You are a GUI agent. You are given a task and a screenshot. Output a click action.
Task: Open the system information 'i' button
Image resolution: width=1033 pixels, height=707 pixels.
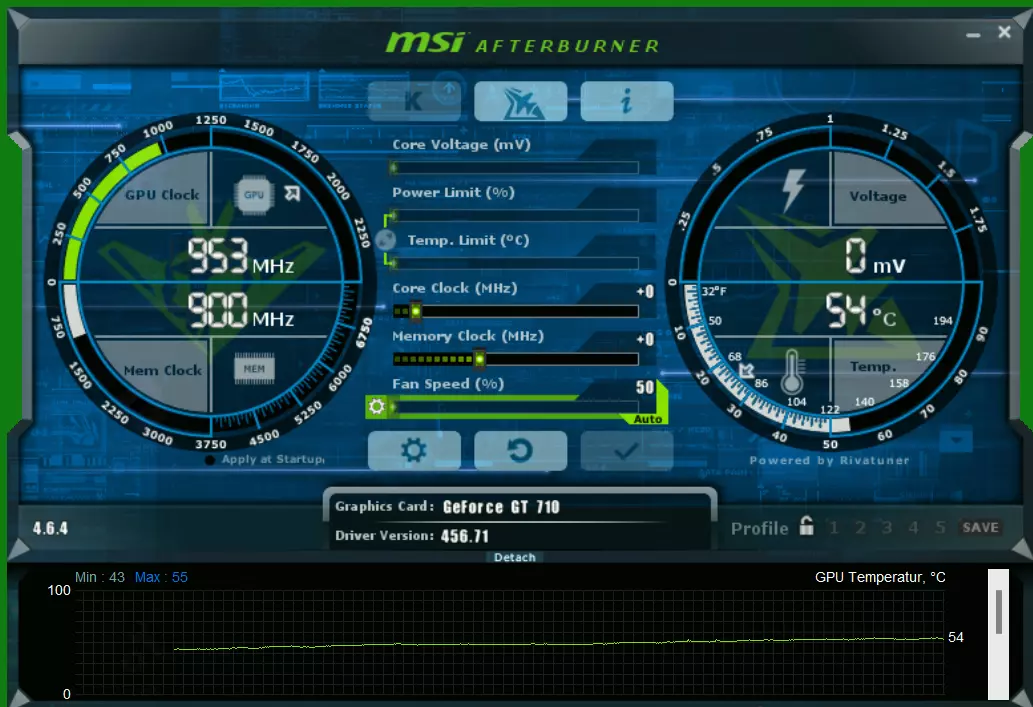coord(627,101)
